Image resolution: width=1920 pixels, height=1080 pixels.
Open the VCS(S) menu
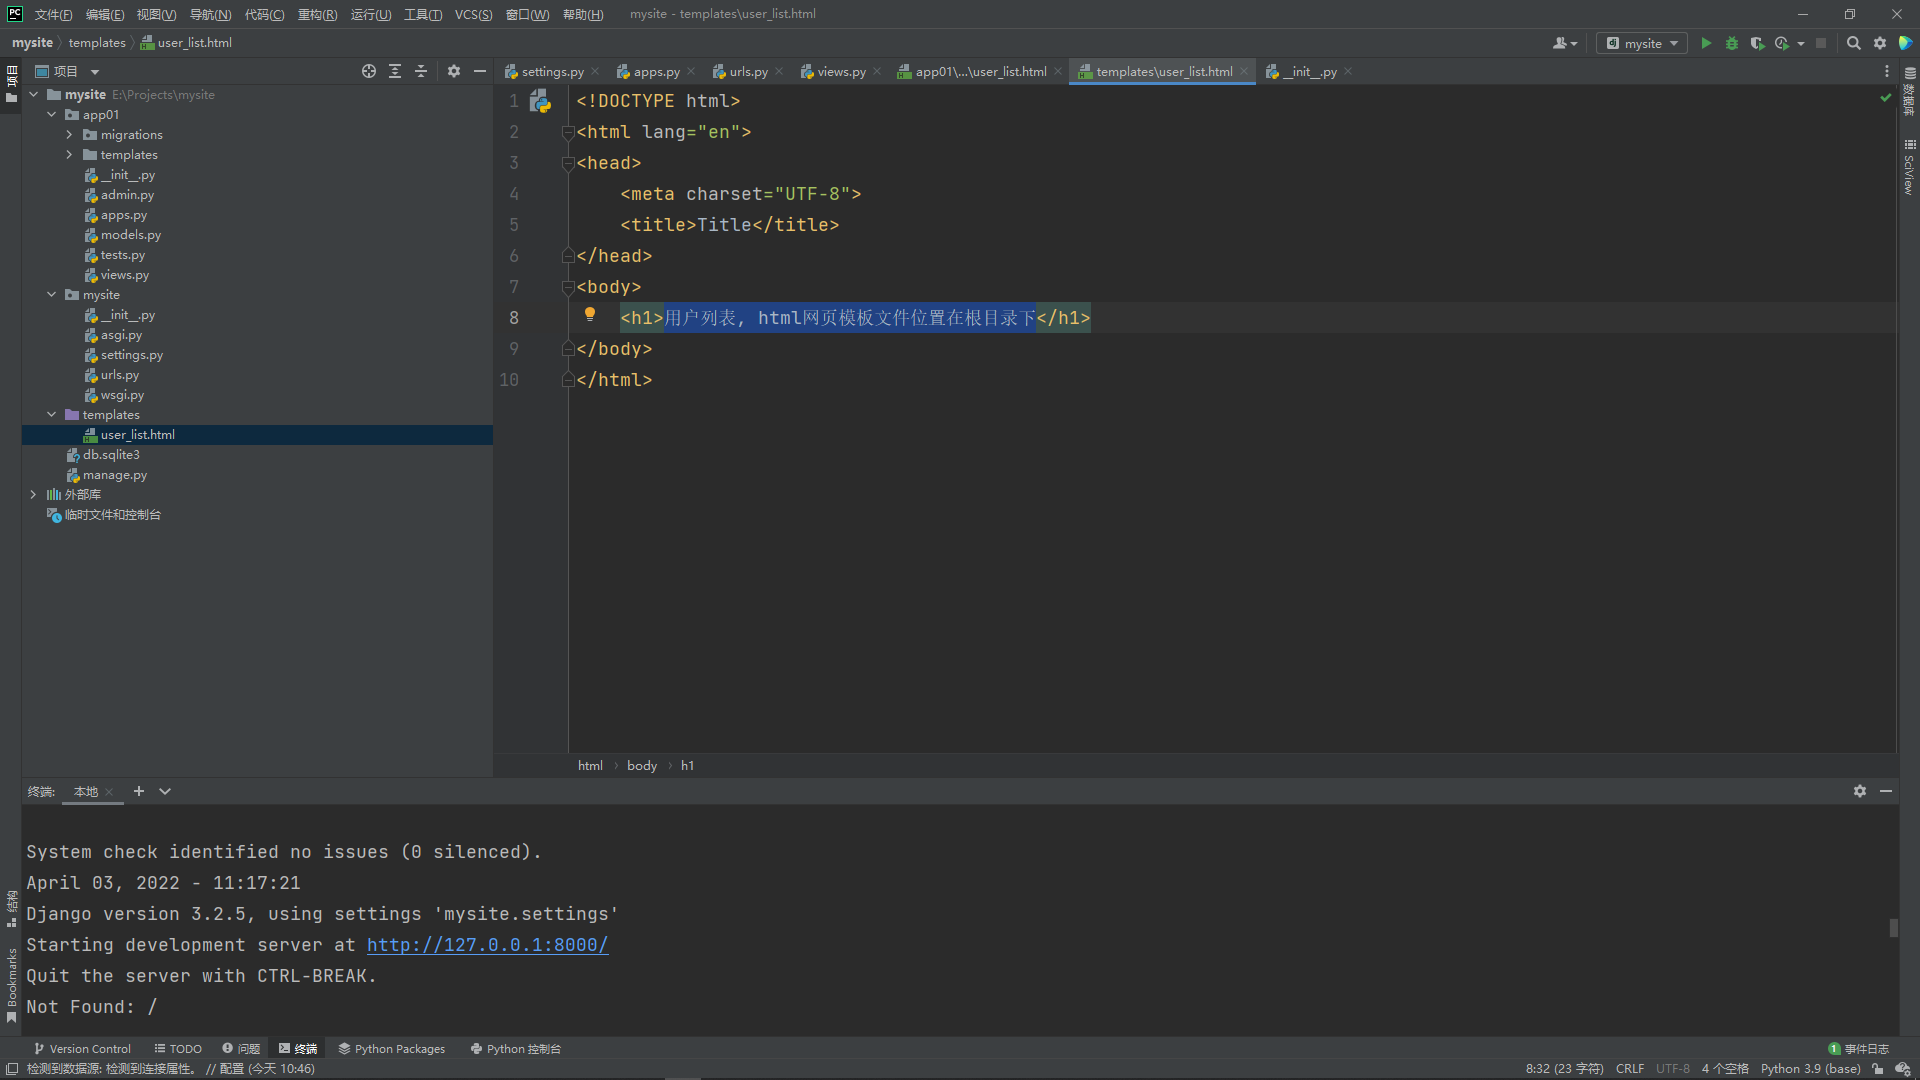coord(473,14)
